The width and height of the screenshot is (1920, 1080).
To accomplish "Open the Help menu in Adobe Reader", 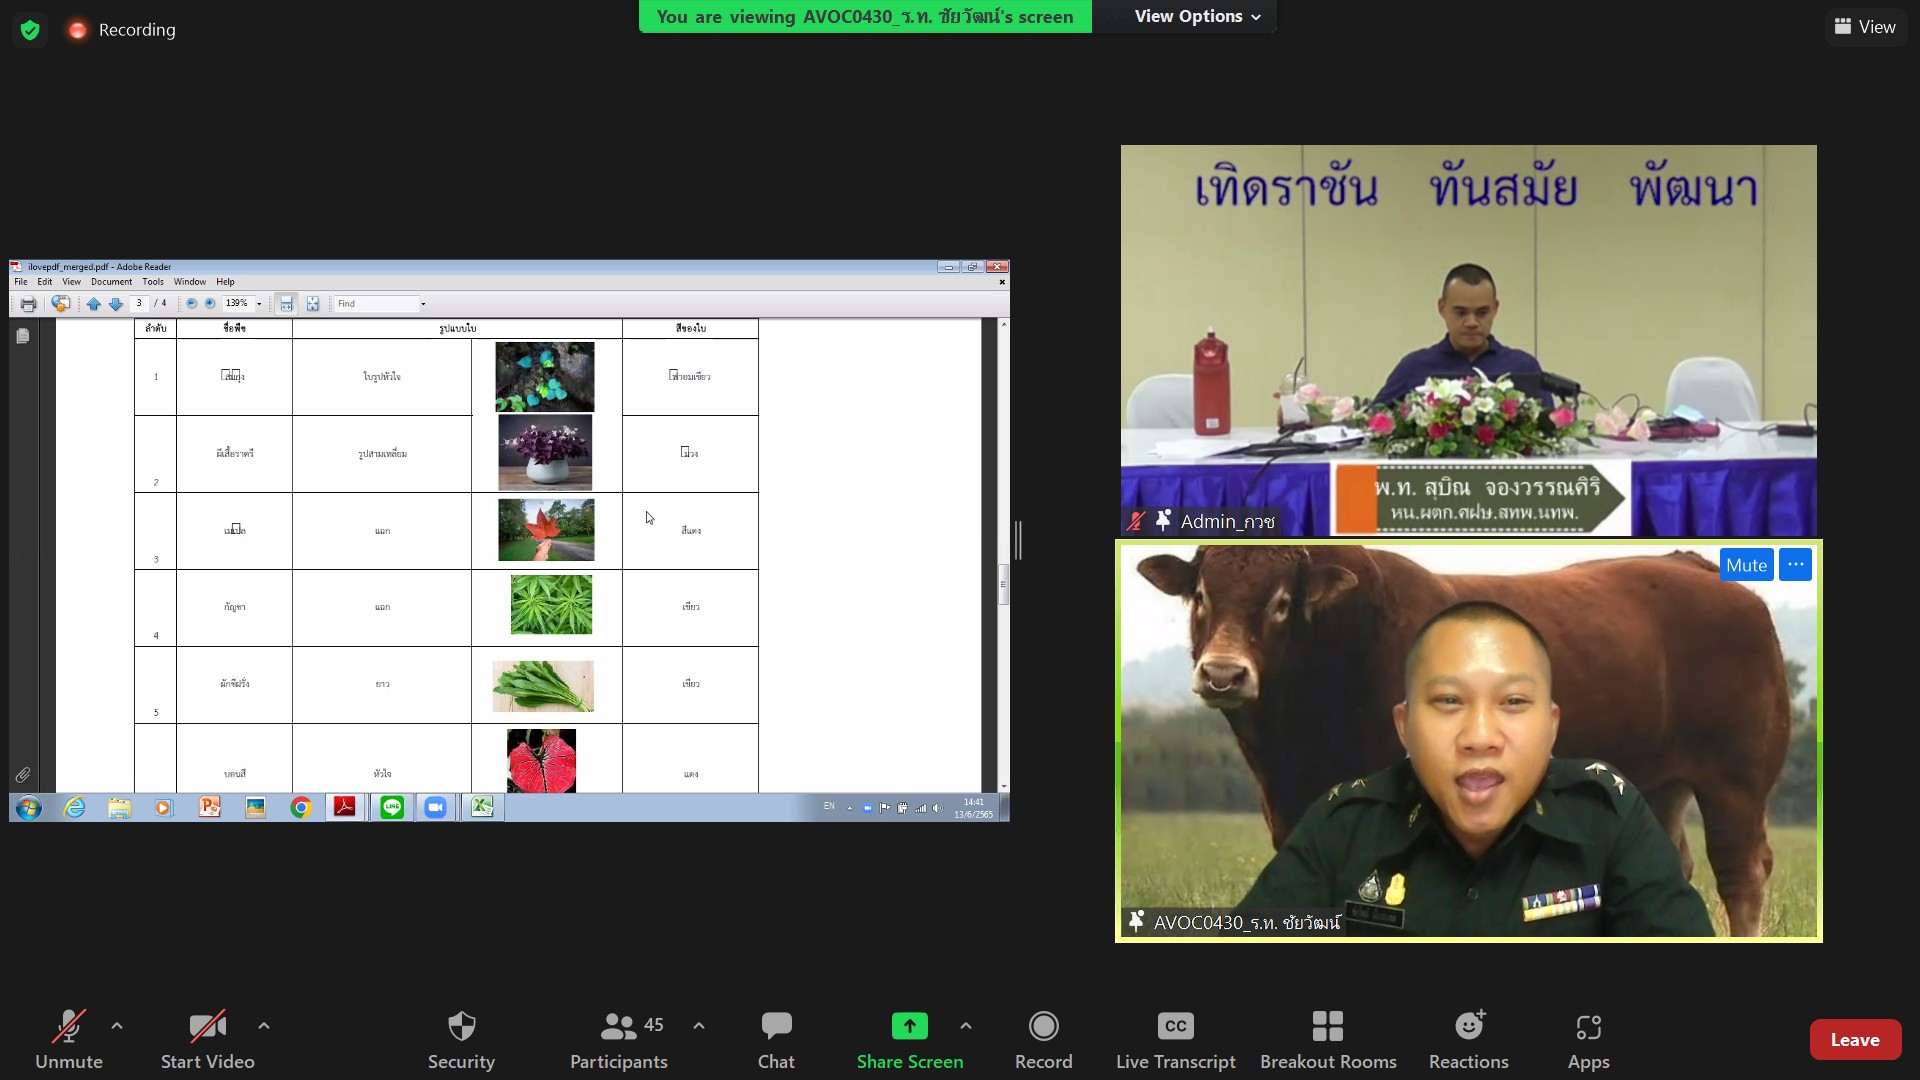I will click(225, 282).
